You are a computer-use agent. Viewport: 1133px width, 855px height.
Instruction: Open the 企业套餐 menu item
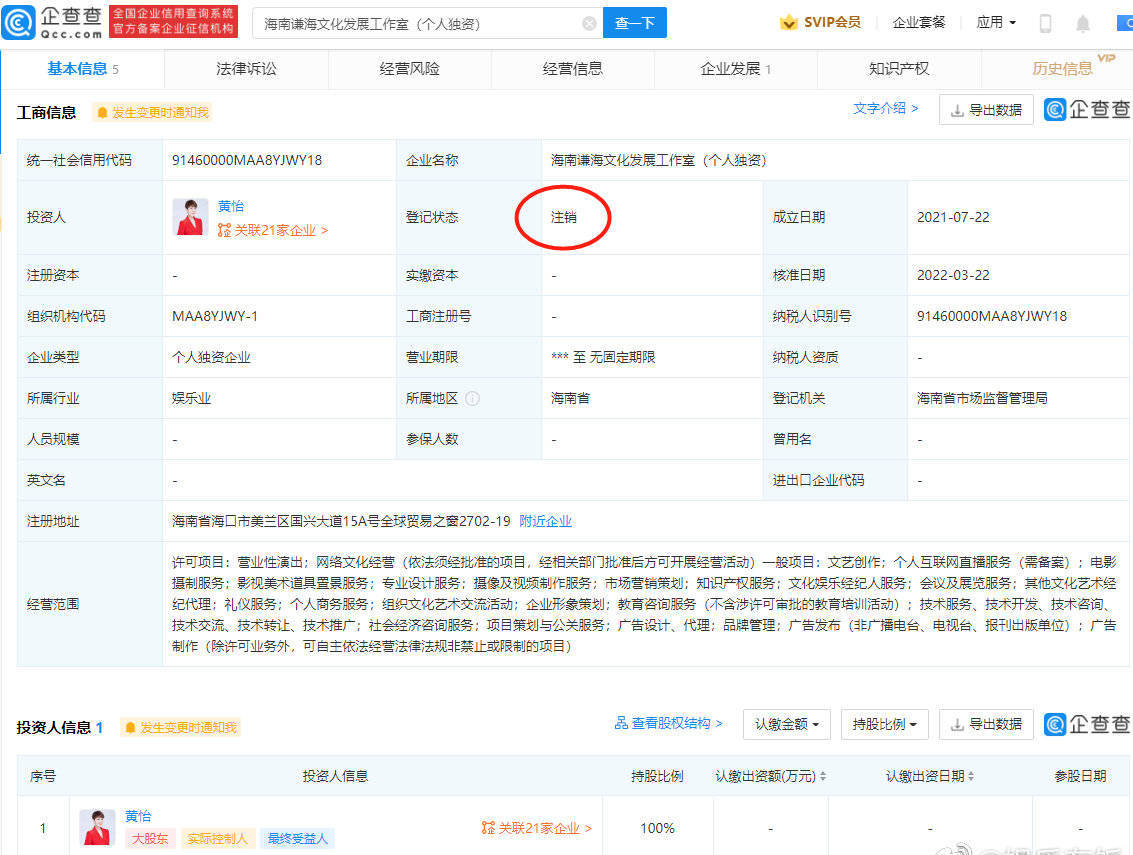pos(918,22)
